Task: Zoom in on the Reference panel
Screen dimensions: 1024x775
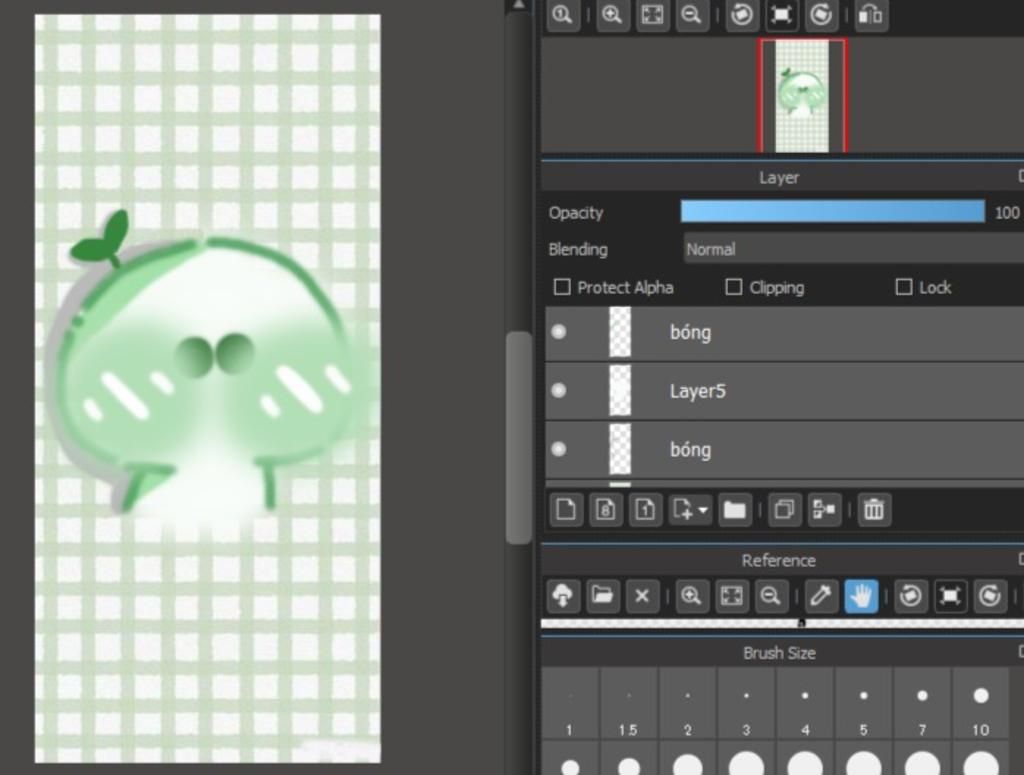Action: point(691,595)
